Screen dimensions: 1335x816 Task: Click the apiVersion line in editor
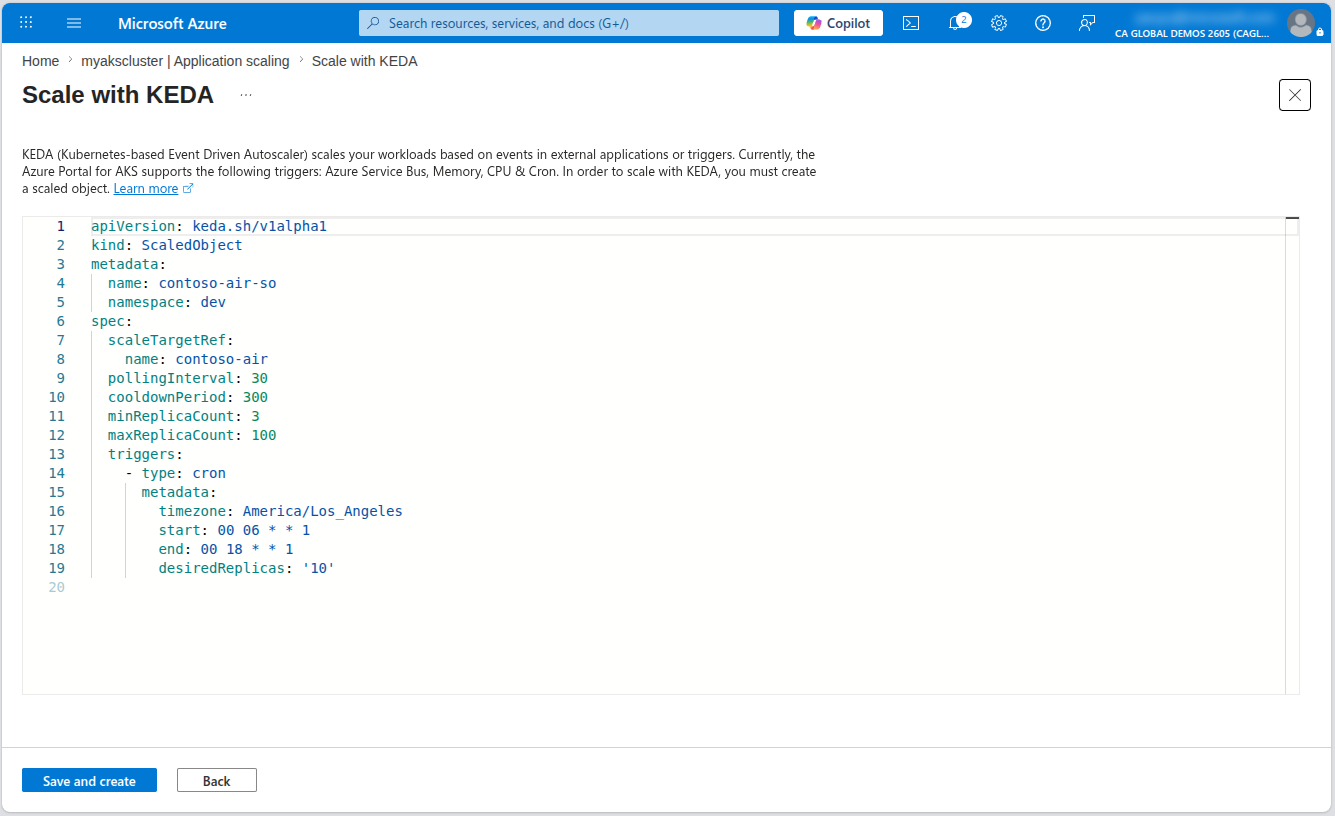[x=209, y=226]
